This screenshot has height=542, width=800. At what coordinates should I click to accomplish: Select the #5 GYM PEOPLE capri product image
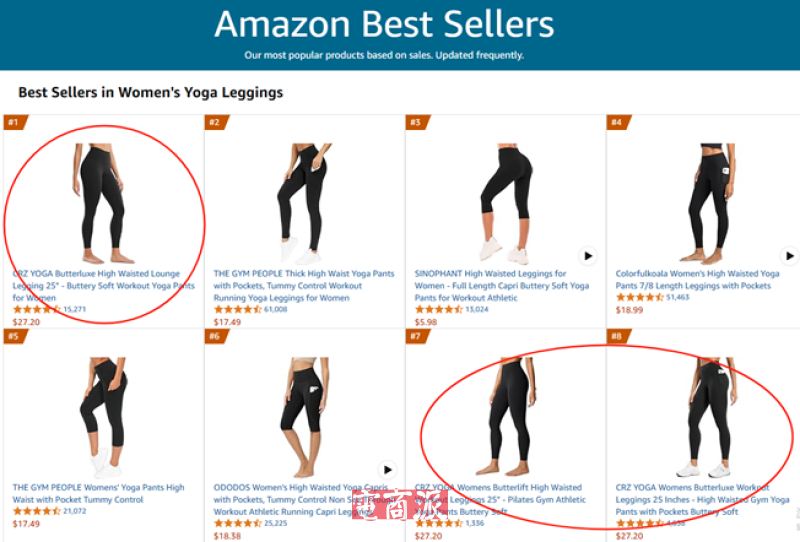pyautogui.click(x=104, y=417)
